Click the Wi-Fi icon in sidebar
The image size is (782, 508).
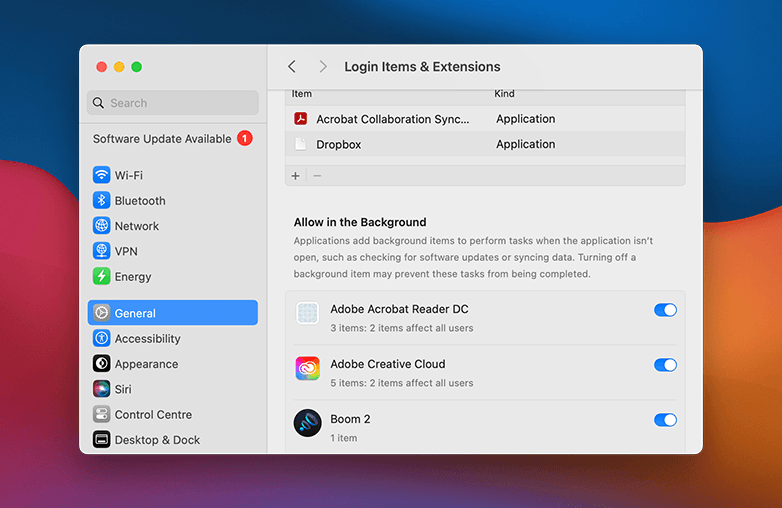(101, 175)
